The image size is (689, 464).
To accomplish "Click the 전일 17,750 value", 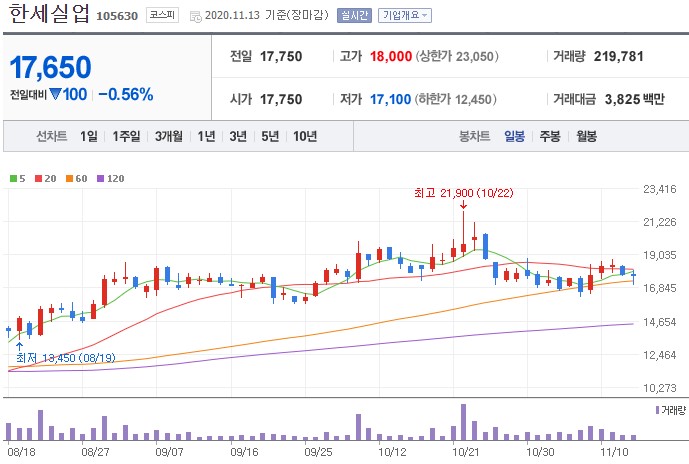I will (x=281, y=56).
